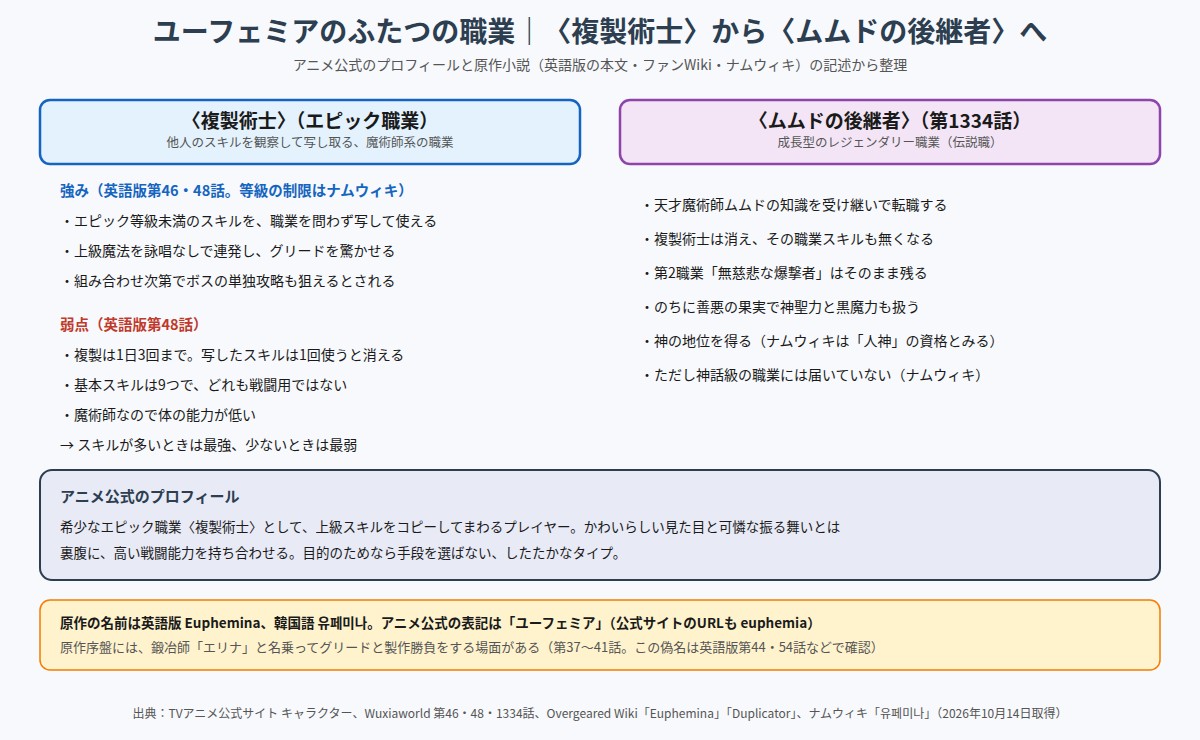Click bullet 魔術師なので体の能力が低い

[x=158, y=415]
